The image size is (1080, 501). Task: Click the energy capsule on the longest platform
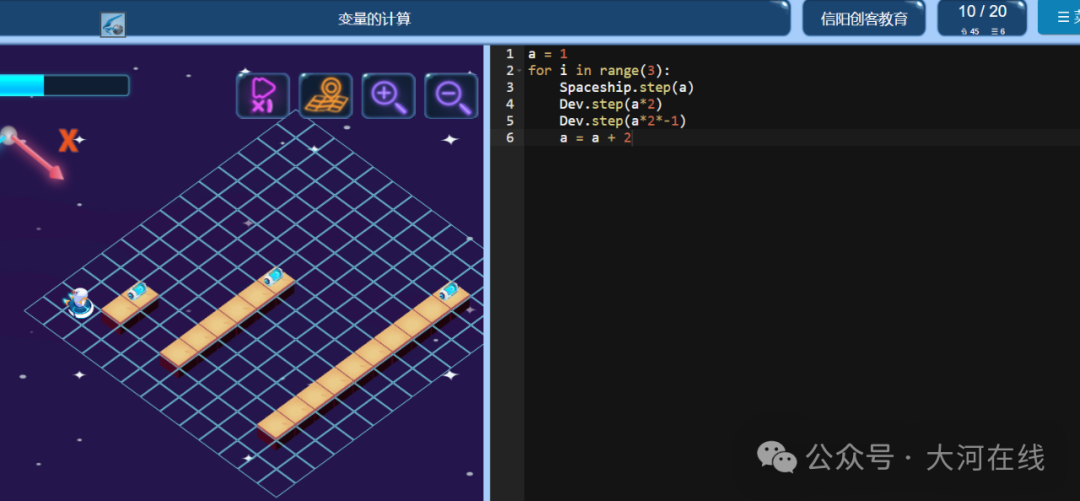point(449,290)
